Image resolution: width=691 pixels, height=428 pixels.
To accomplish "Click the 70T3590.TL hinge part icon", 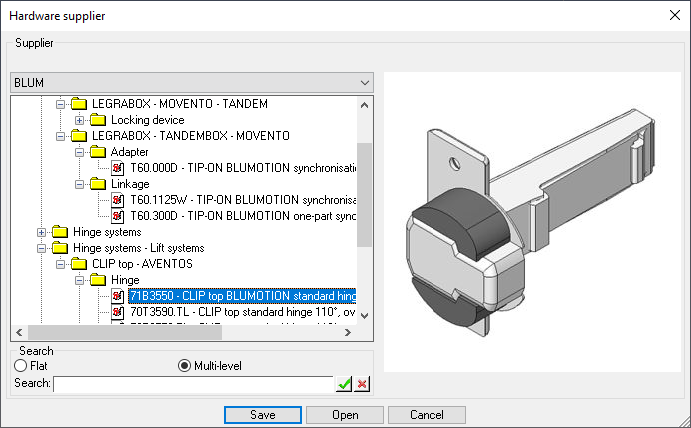I will pyautogui.click(x=118, y=313).
